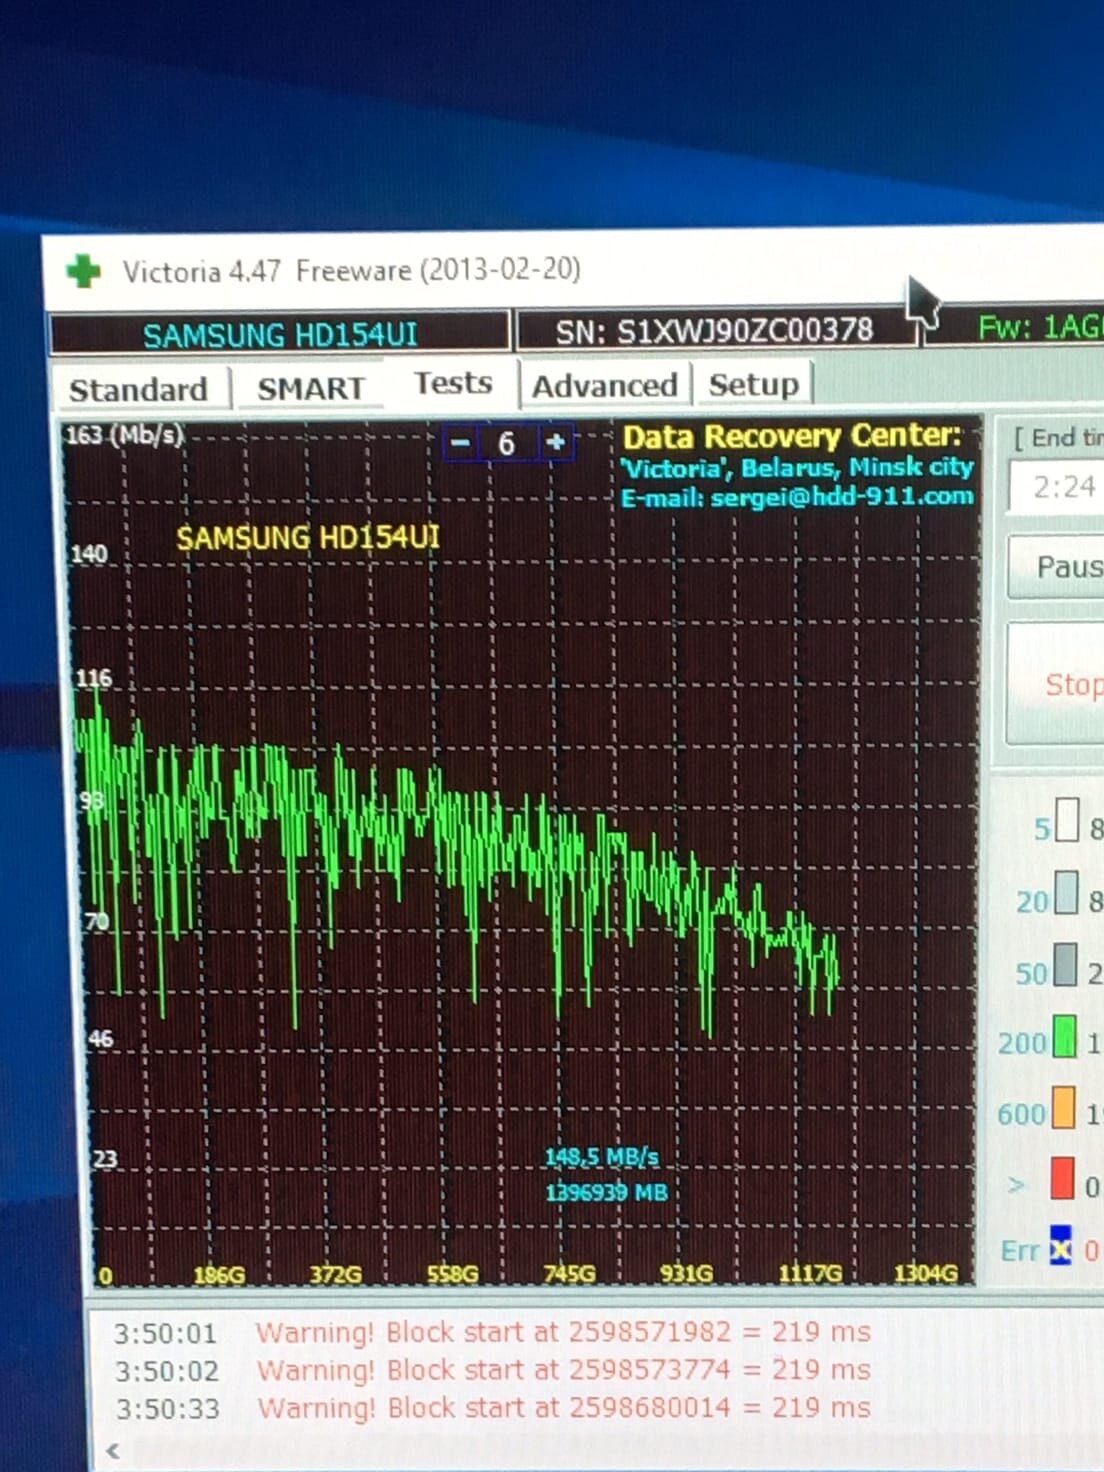Click the 186G axis label on graph
This screenshot has height=1472, width=1104.
(x=218, y=1275)
